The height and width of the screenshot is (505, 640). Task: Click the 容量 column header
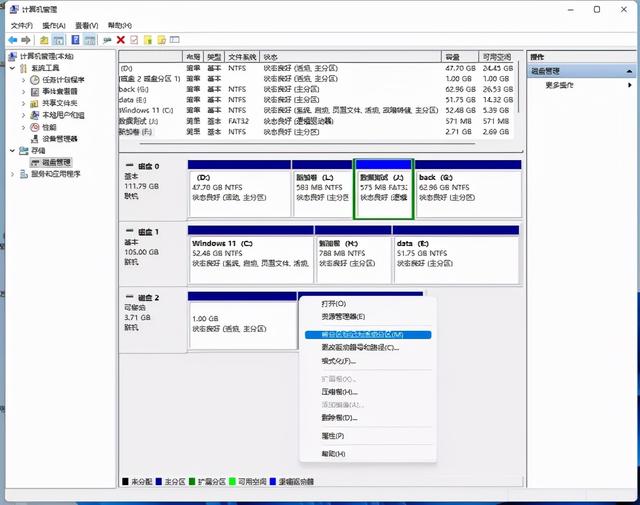pyautogui.click(x=460, y=57)
